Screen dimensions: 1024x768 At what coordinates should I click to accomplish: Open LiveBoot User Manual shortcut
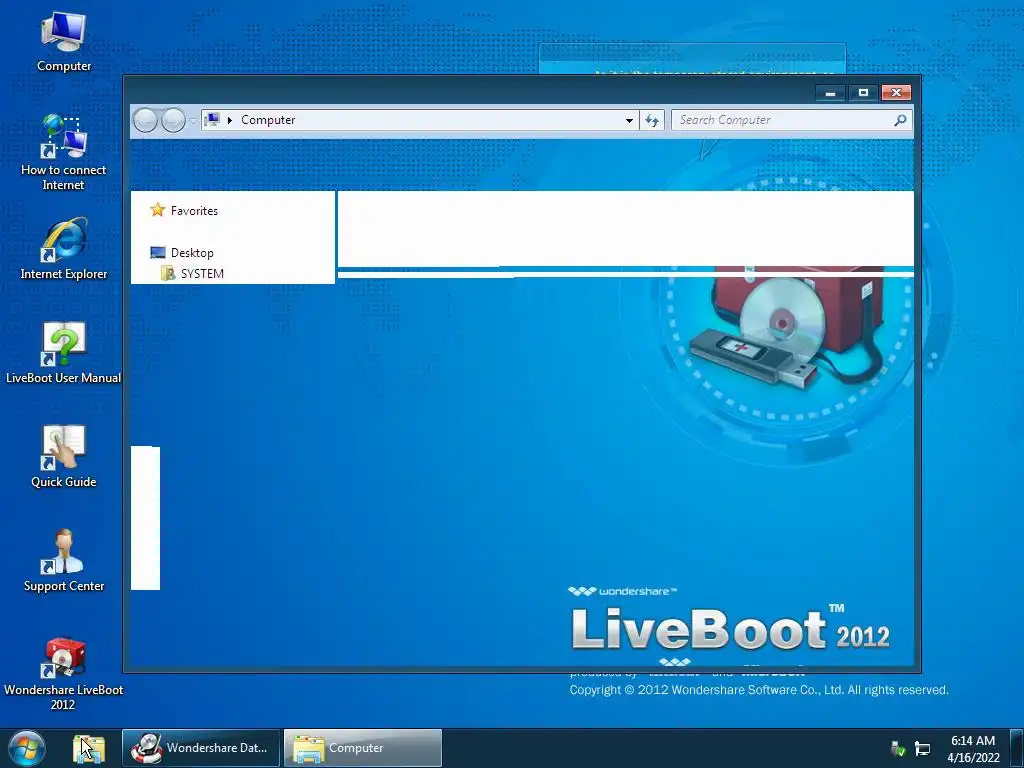coord(63,353)
